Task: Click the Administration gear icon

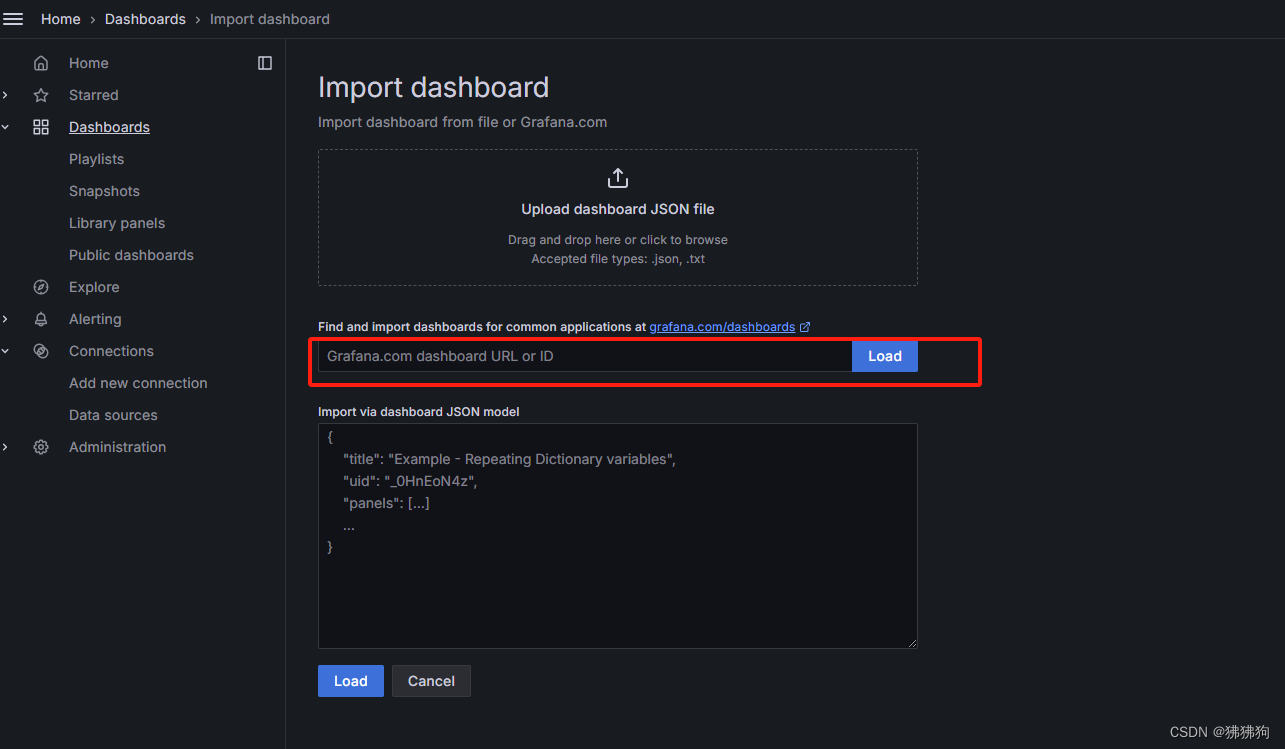Action: tap(41, 447)
